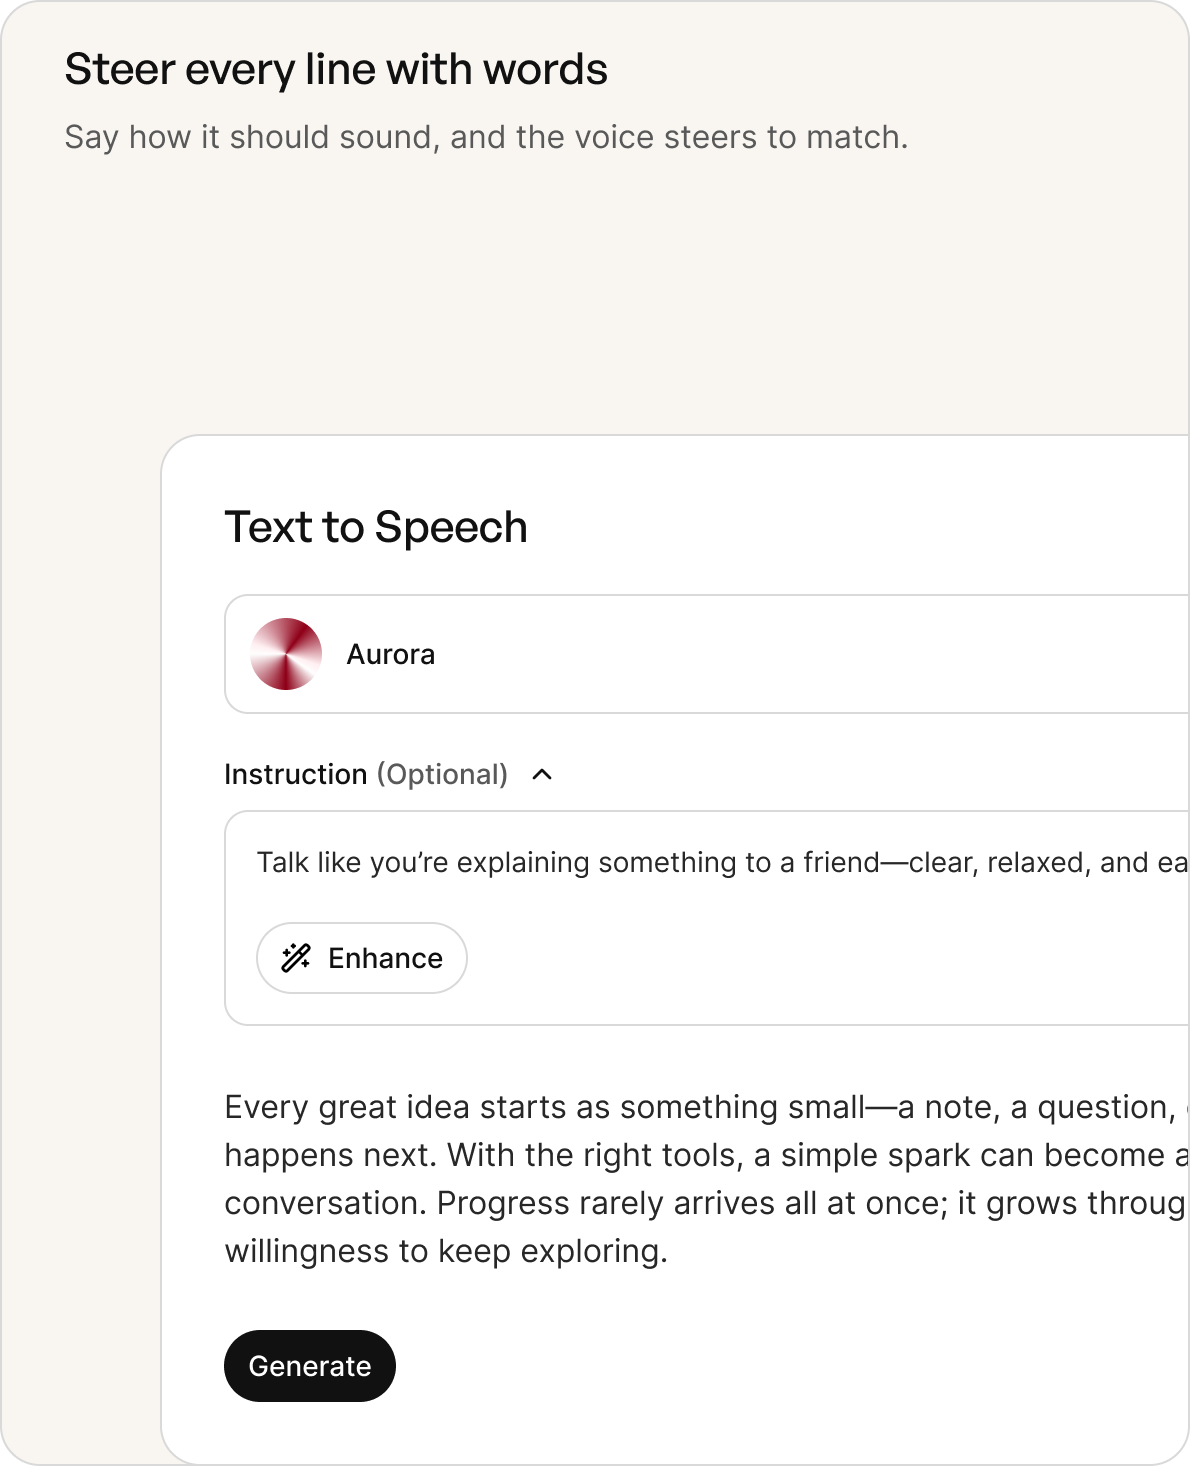This screenshot has width=1190, height=1466.
Task: Click the Aurora voice name label
Action: pos(391,654)
